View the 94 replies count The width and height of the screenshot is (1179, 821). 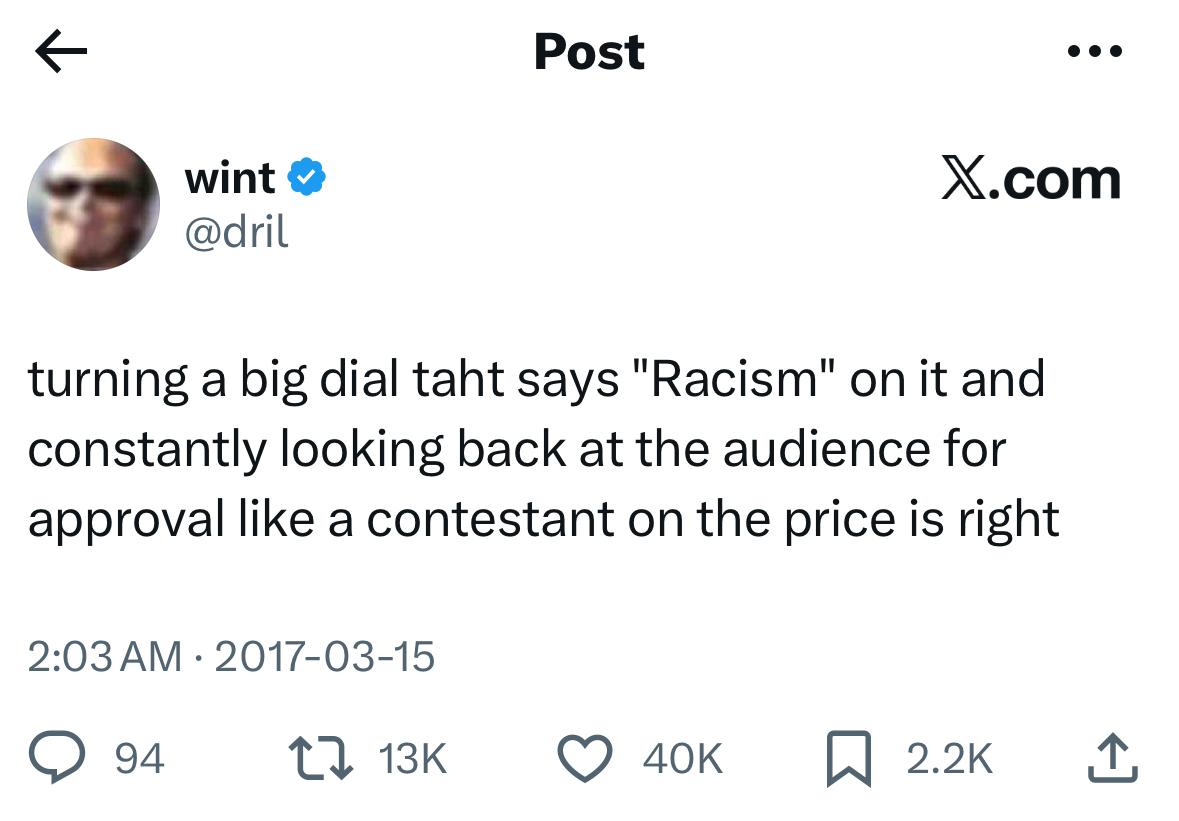pos(139,760)
